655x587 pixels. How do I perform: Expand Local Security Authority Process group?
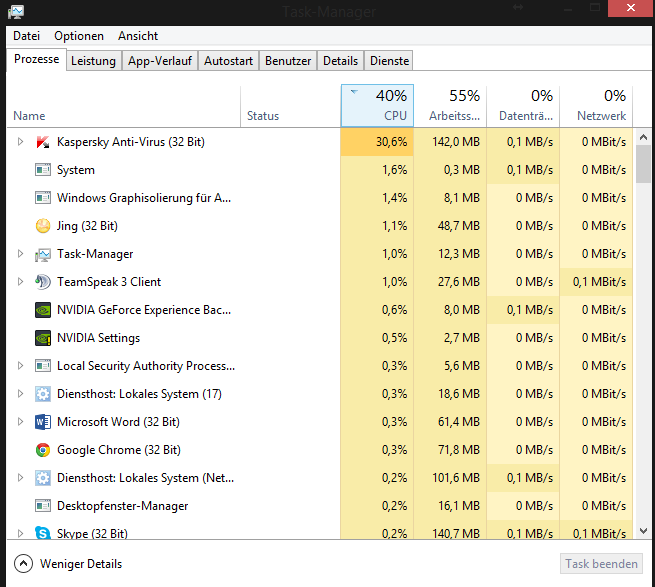tap(20, 366)
